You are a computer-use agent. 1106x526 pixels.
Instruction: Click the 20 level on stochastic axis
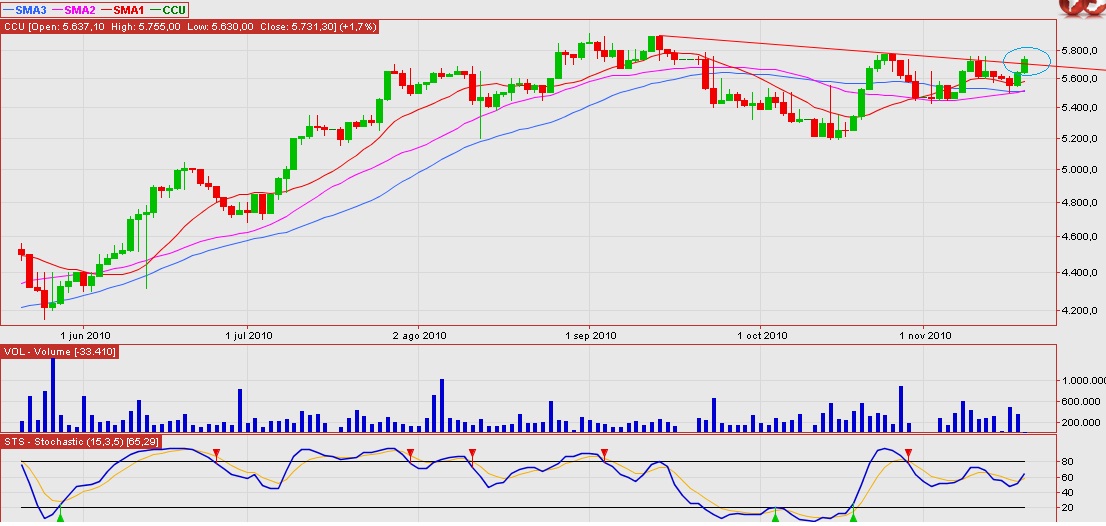pos(1067,508)
